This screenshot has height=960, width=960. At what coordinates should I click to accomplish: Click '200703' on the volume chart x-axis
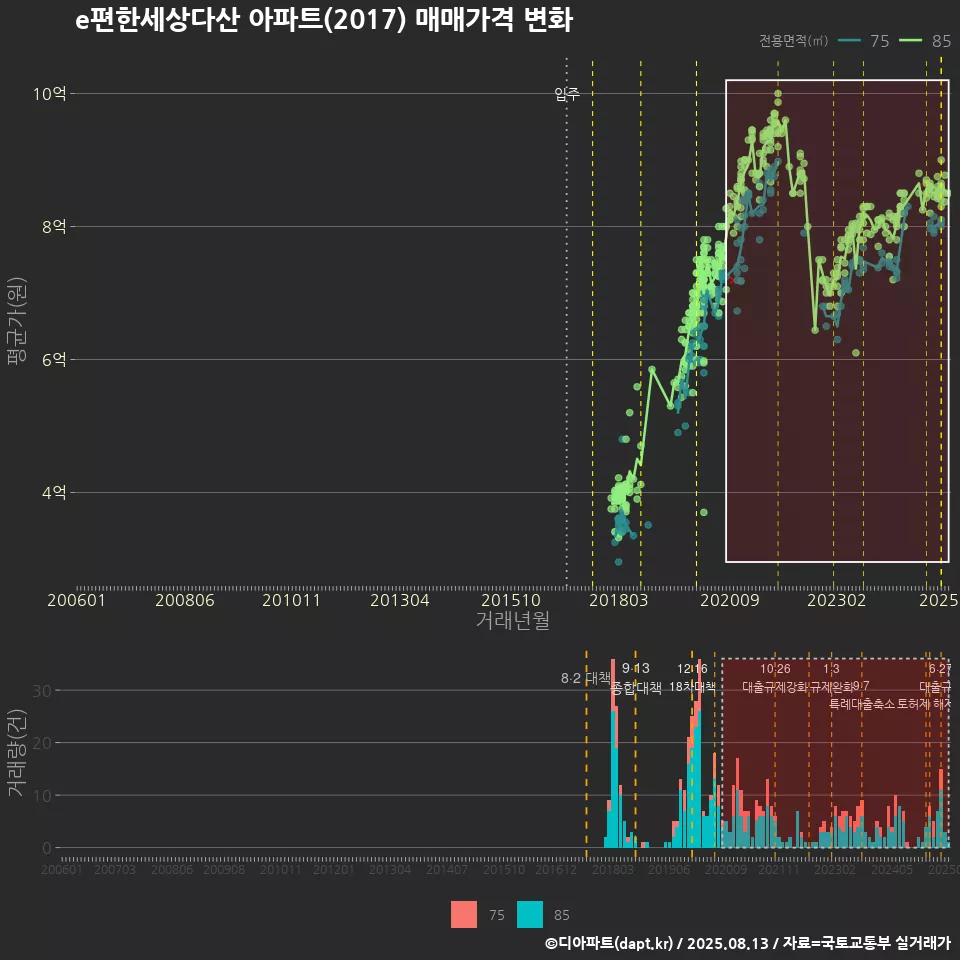tap(114, 869)
